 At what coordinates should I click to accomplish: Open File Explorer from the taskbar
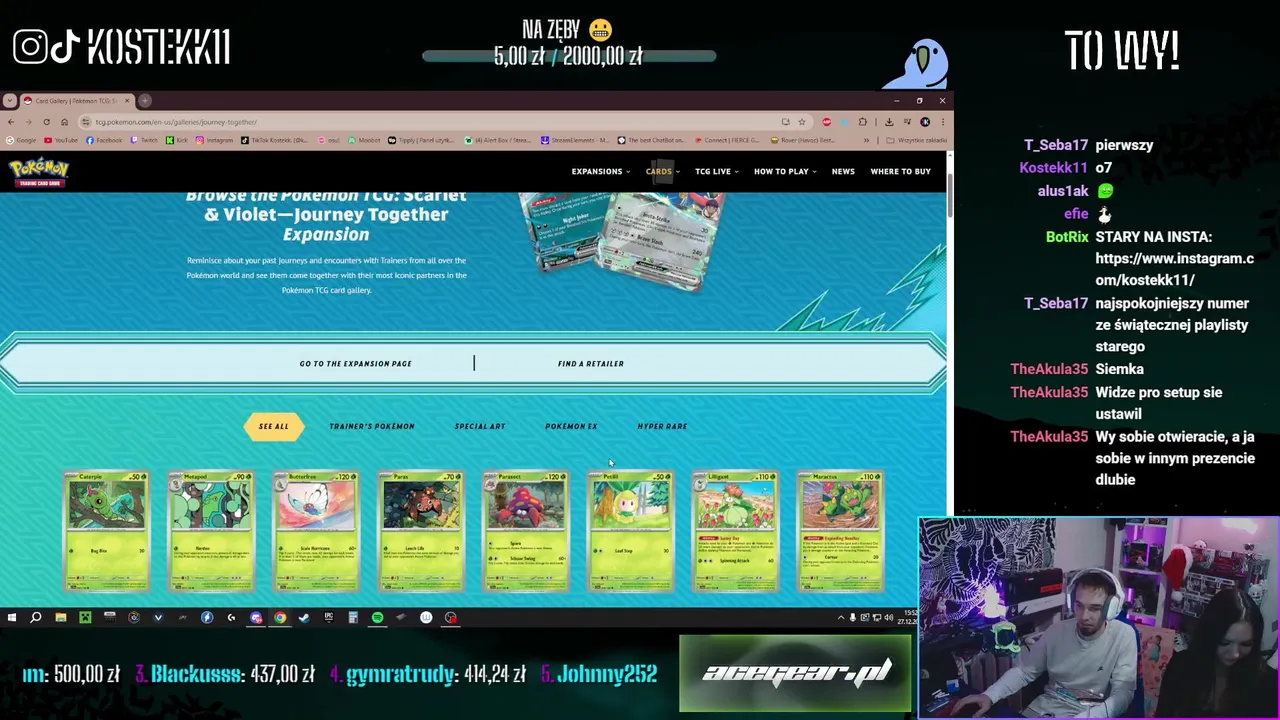click(x=61, y=618)
